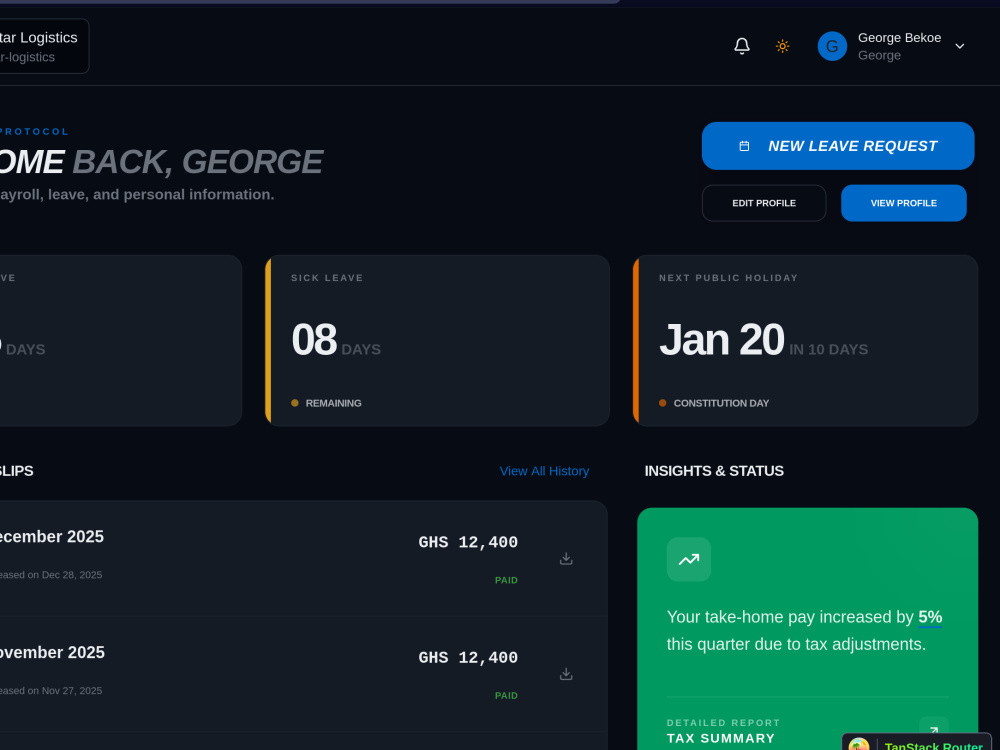Click the Constitution Day label
Screen dimensions: 1000x750
721,403
